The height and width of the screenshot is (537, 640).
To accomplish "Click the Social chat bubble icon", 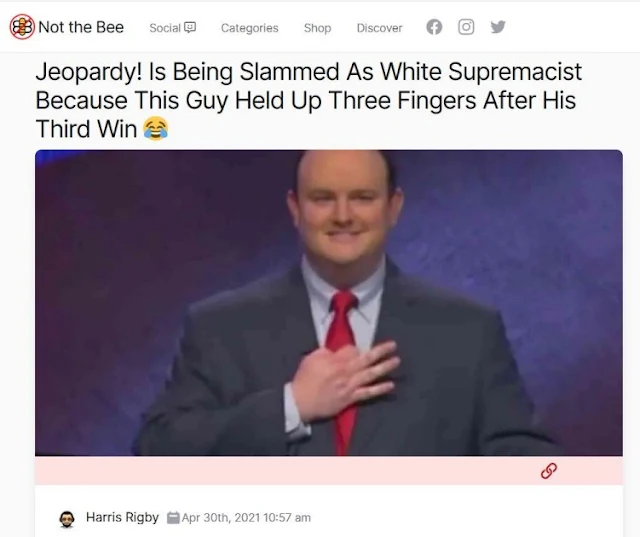I will point(190,27).
